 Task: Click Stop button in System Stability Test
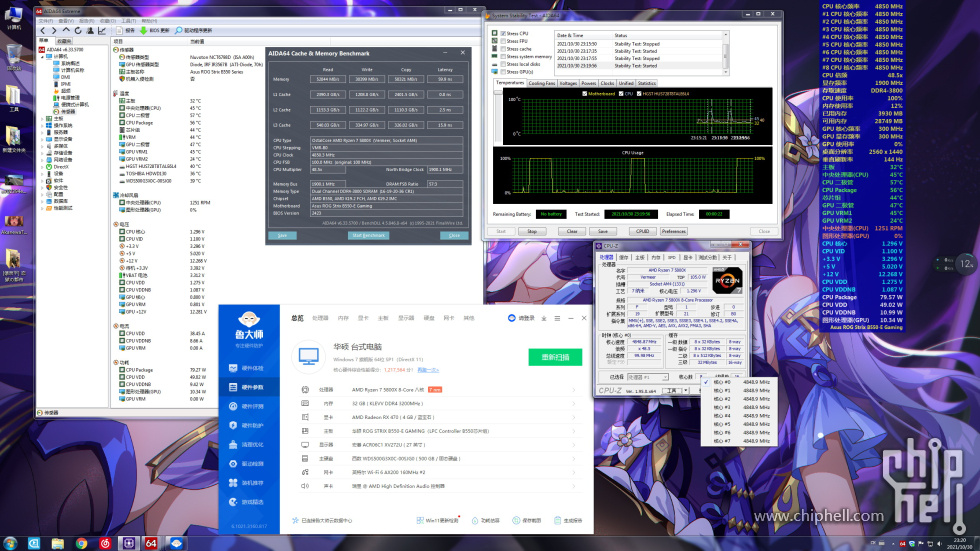532,231
